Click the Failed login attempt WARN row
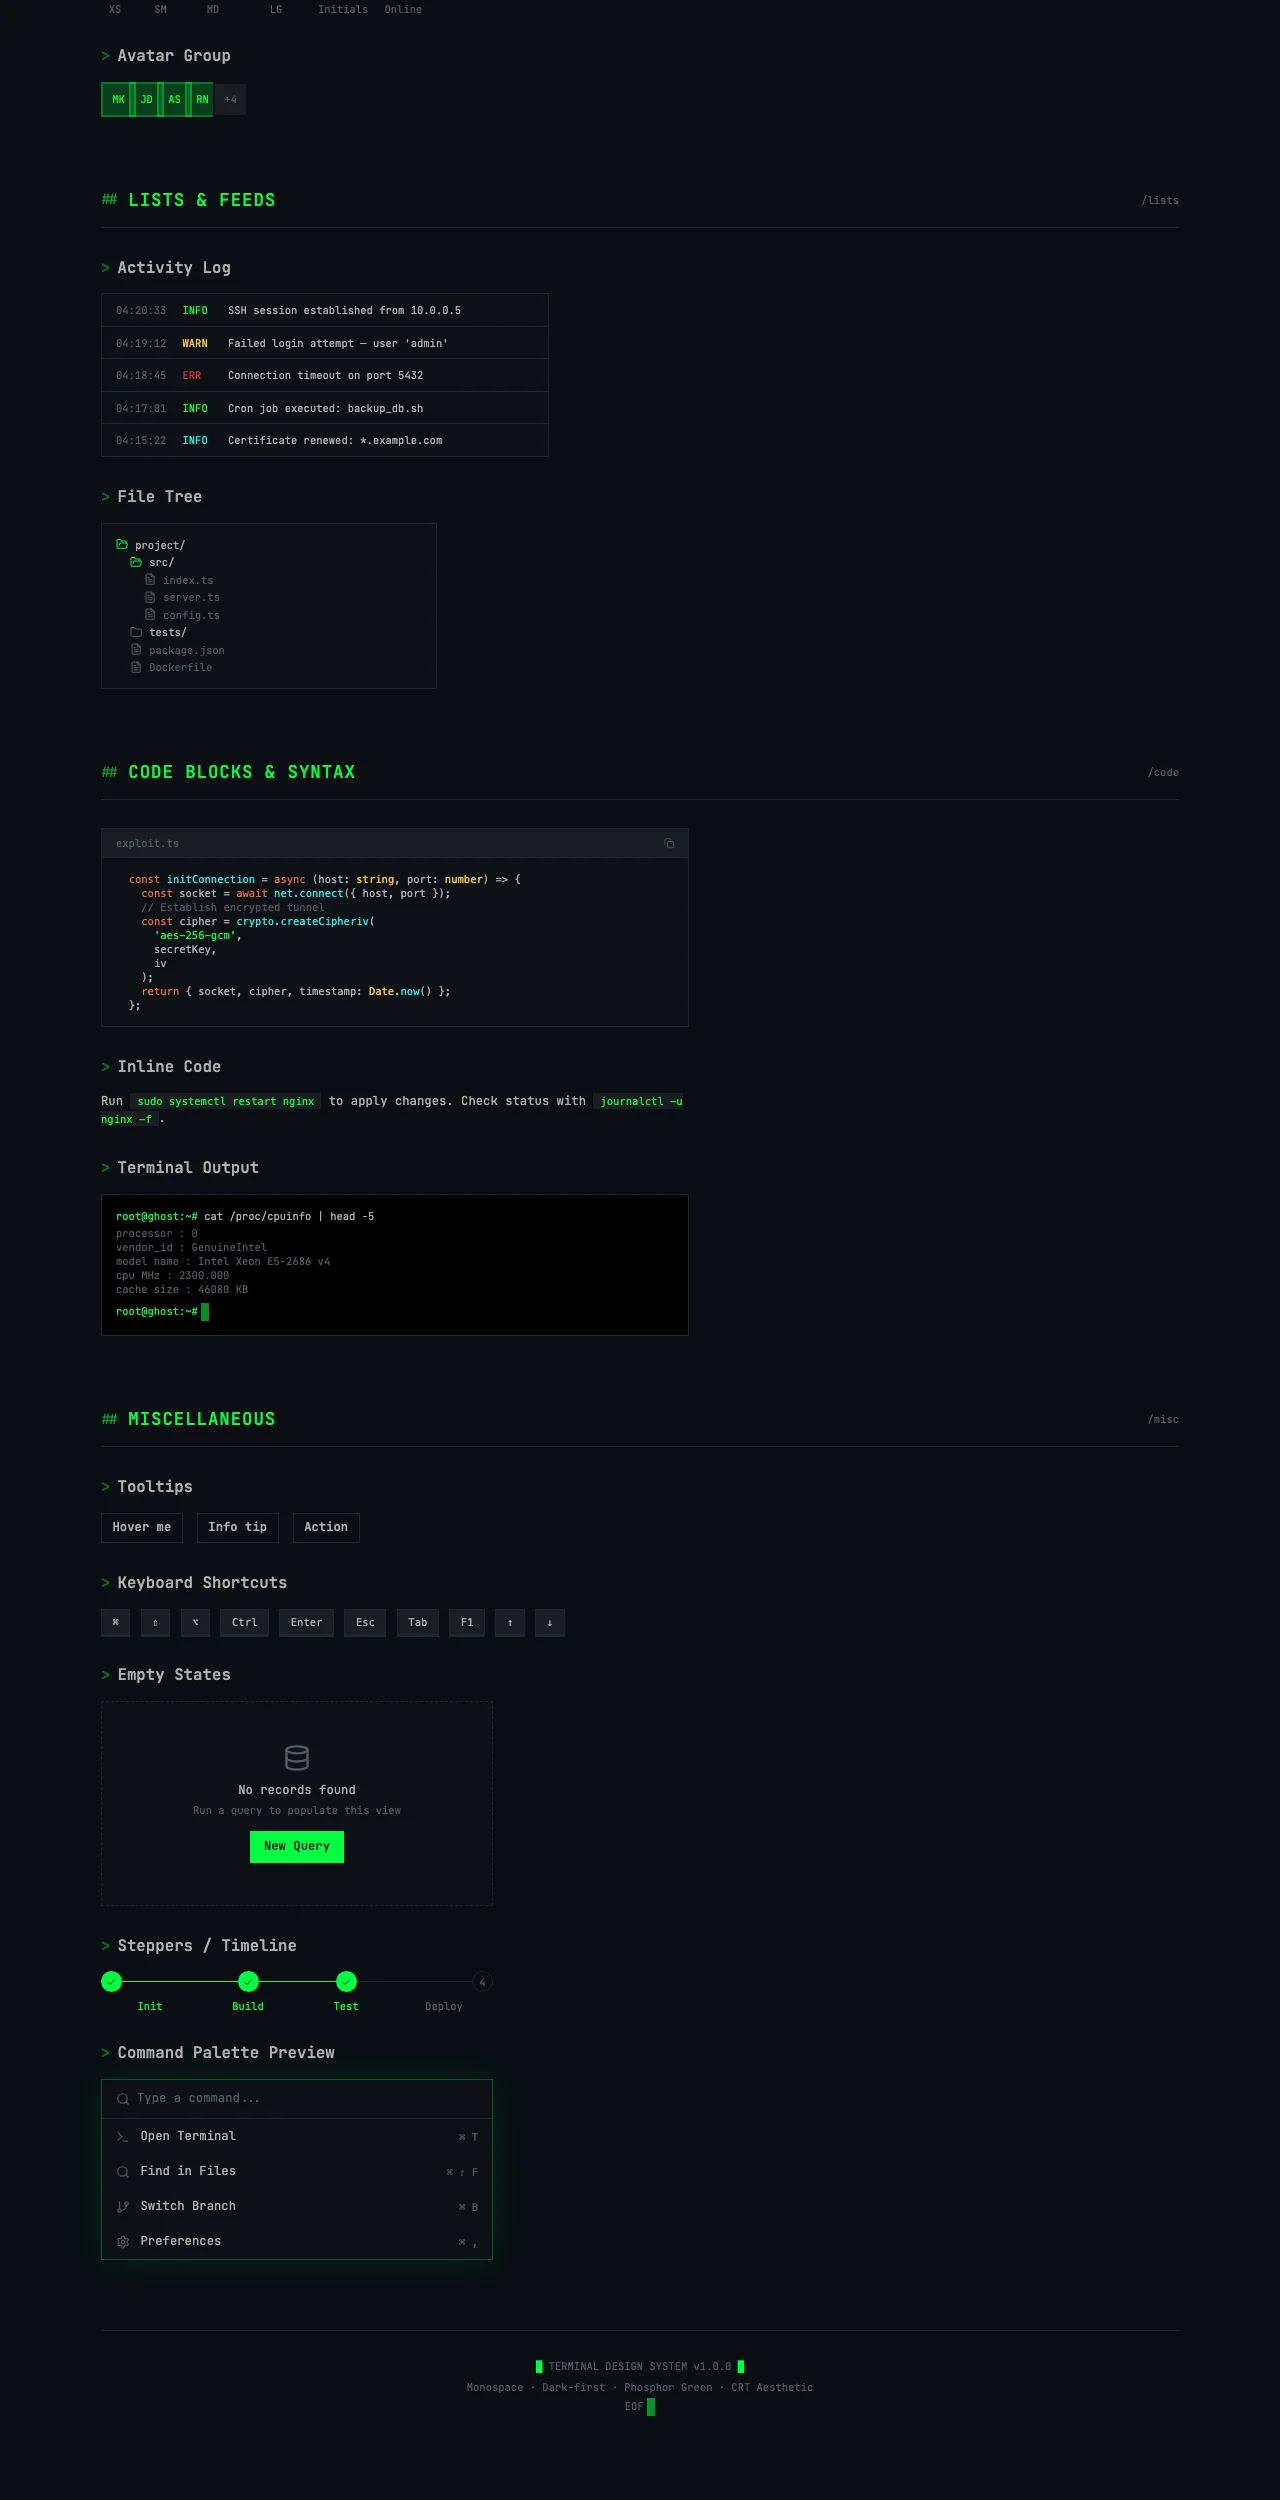1280x2500 pixels. [325, 343]
